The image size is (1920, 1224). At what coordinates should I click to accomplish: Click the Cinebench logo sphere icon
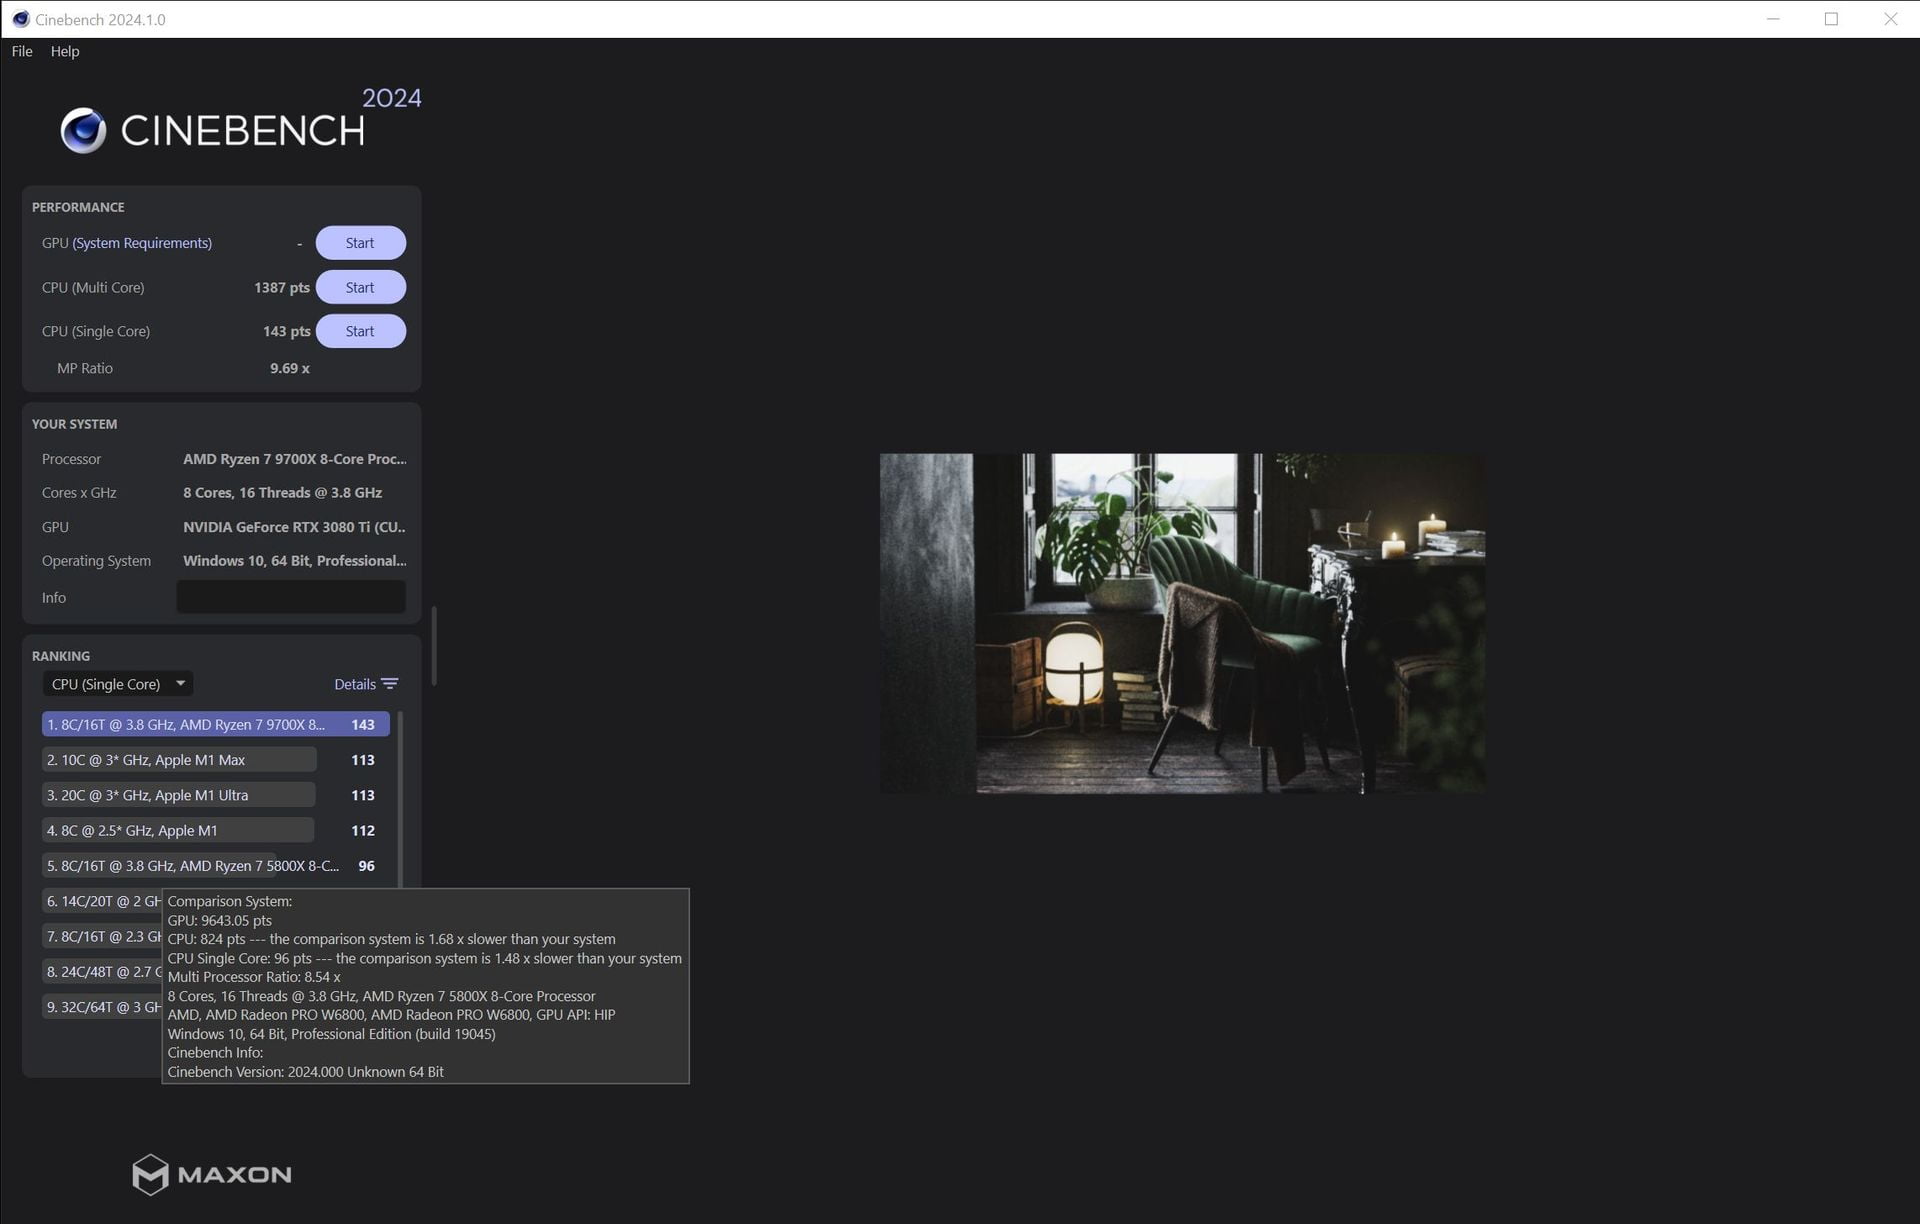pos(83,130)
